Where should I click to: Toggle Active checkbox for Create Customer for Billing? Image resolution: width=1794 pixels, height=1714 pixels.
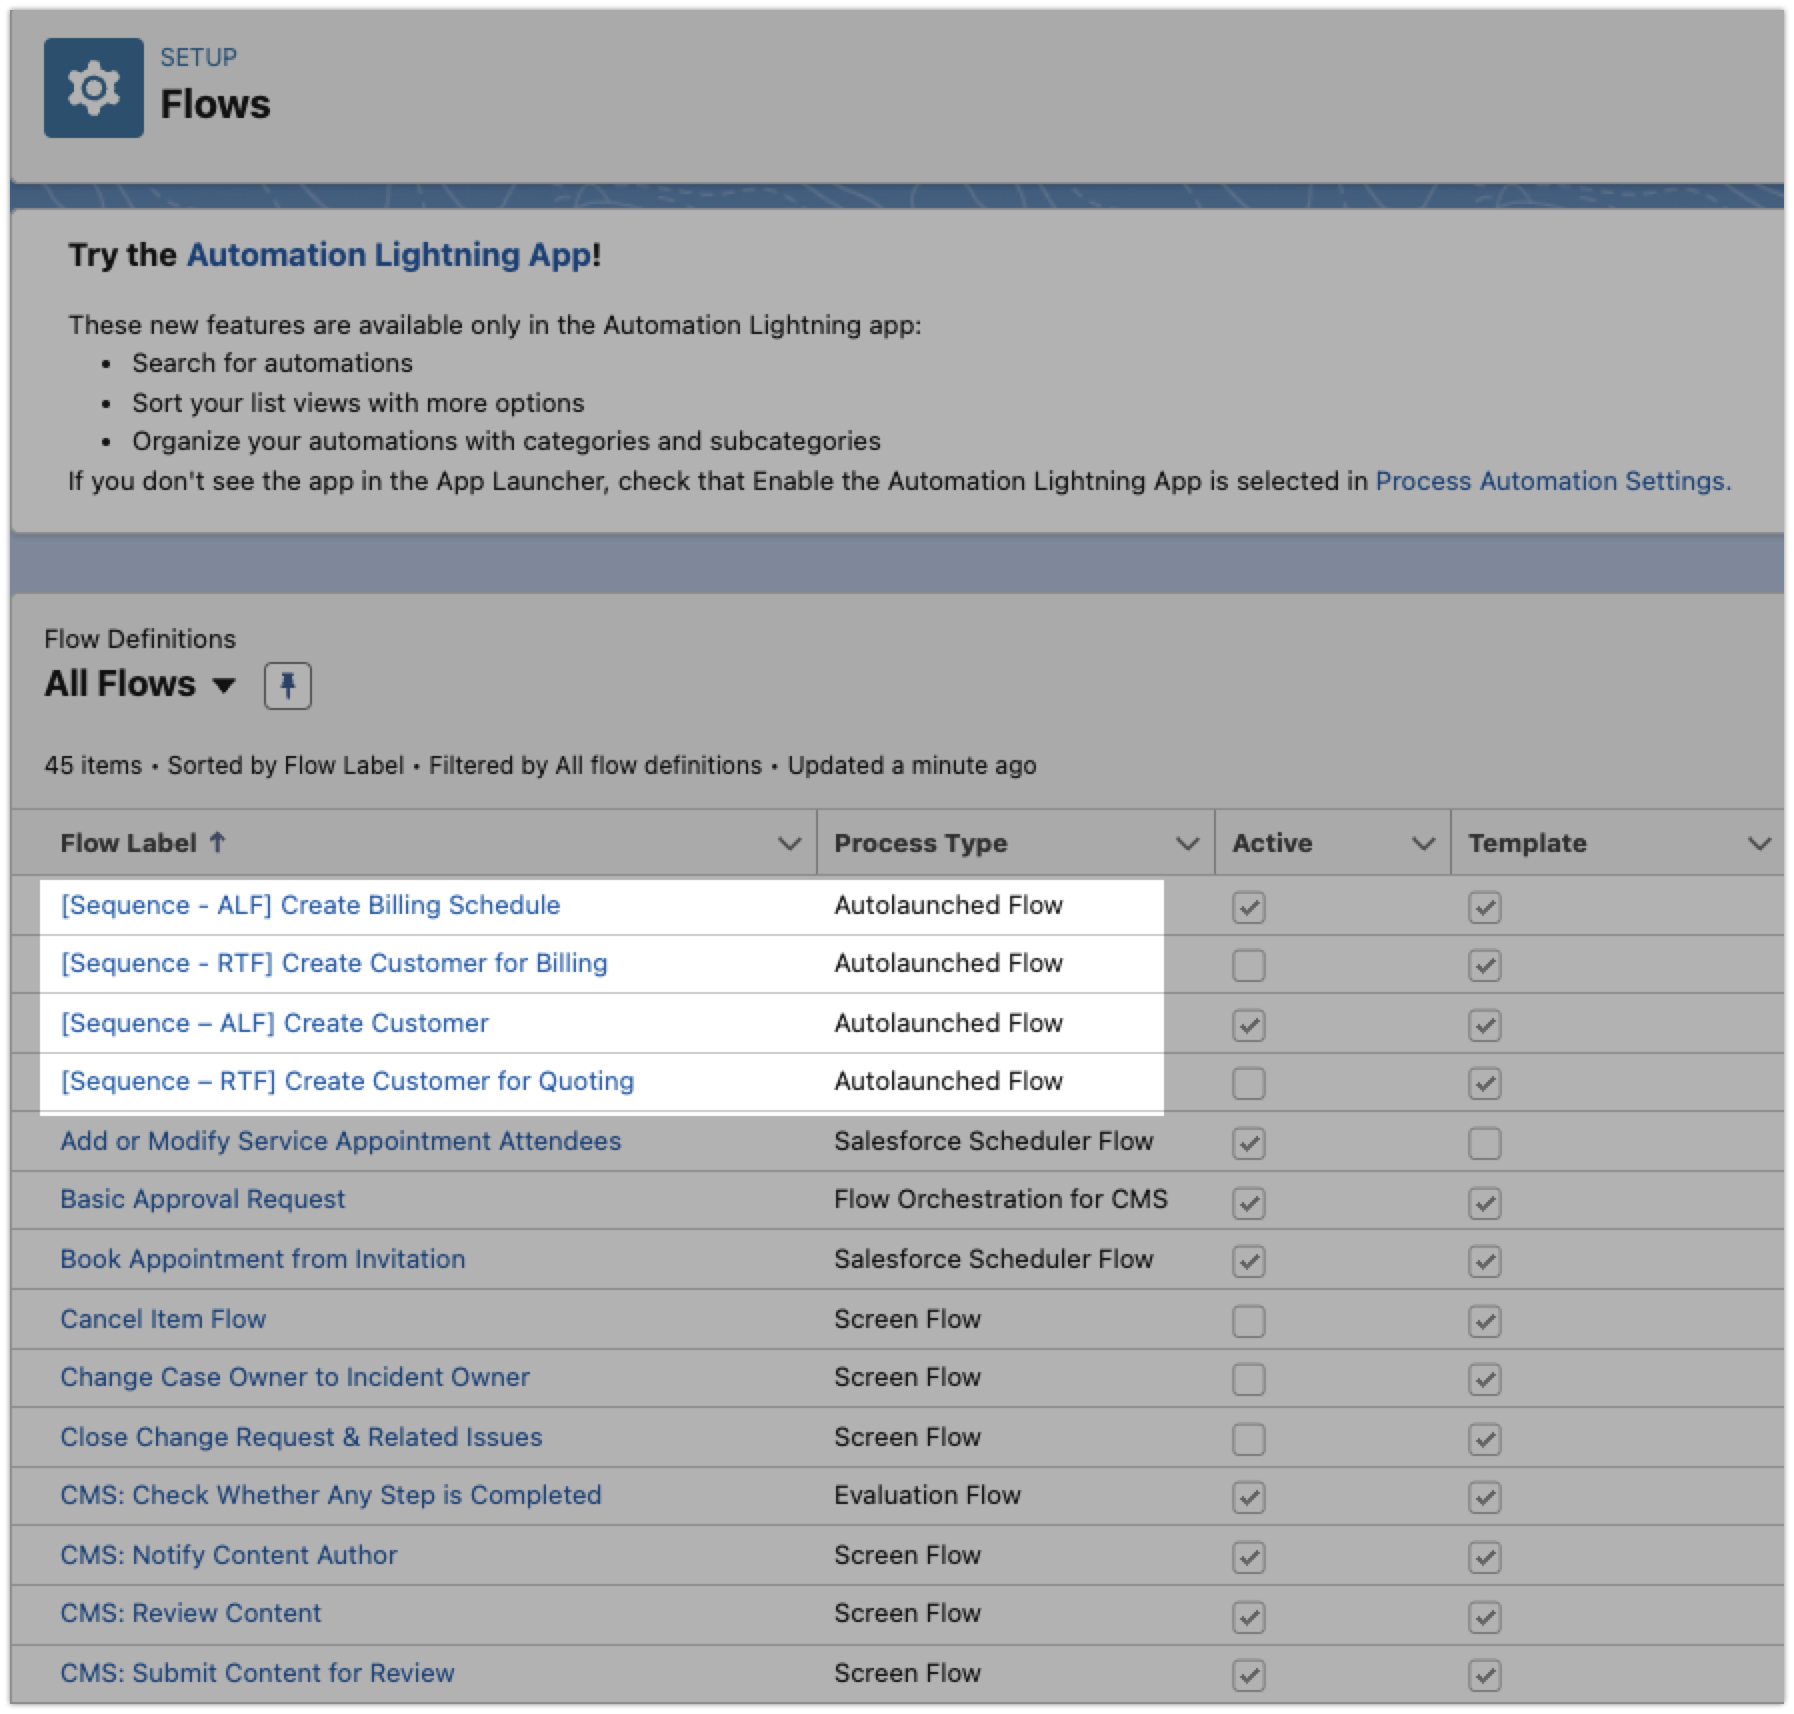[1248, 965]
